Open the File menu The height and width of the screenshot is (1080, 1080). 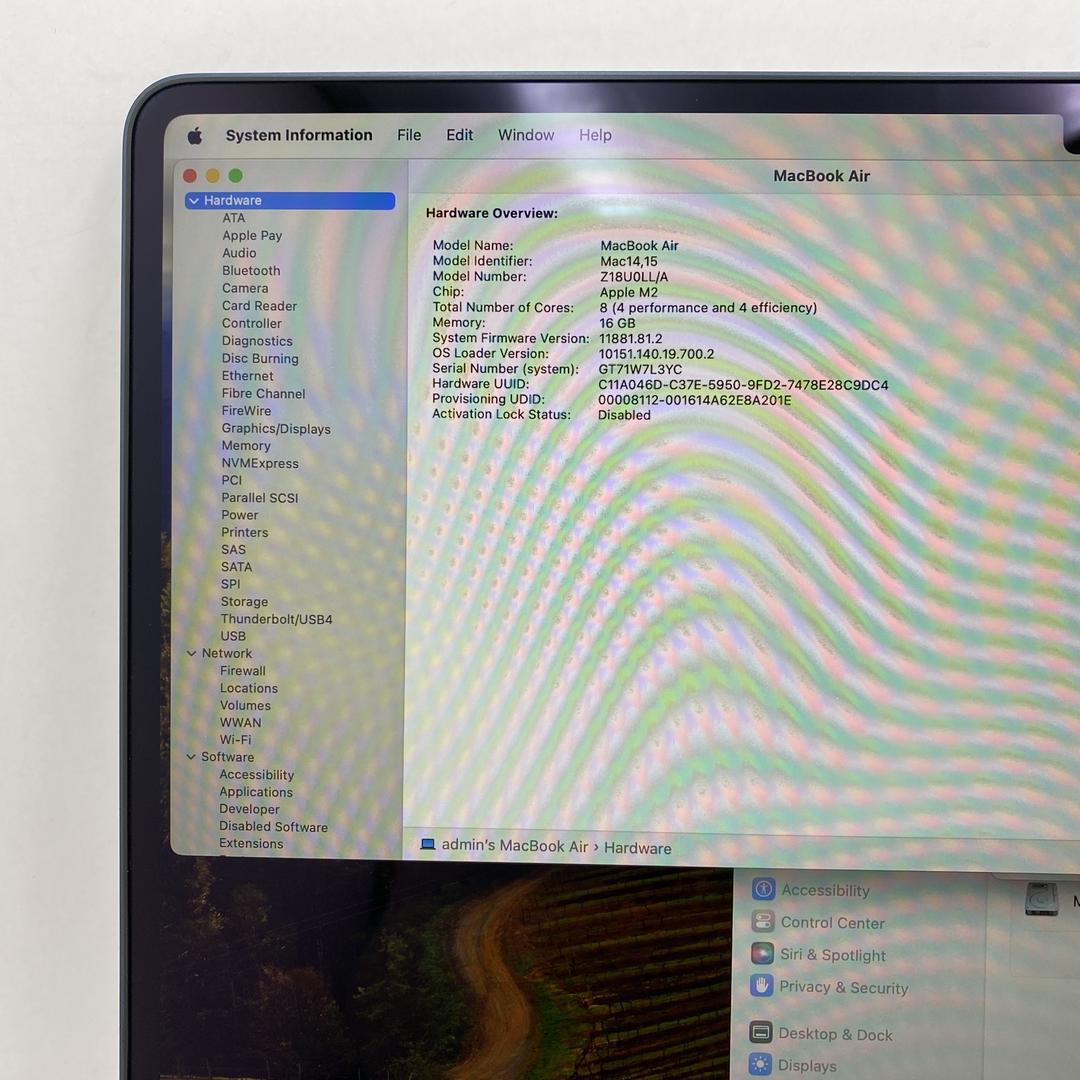(409, 135)
